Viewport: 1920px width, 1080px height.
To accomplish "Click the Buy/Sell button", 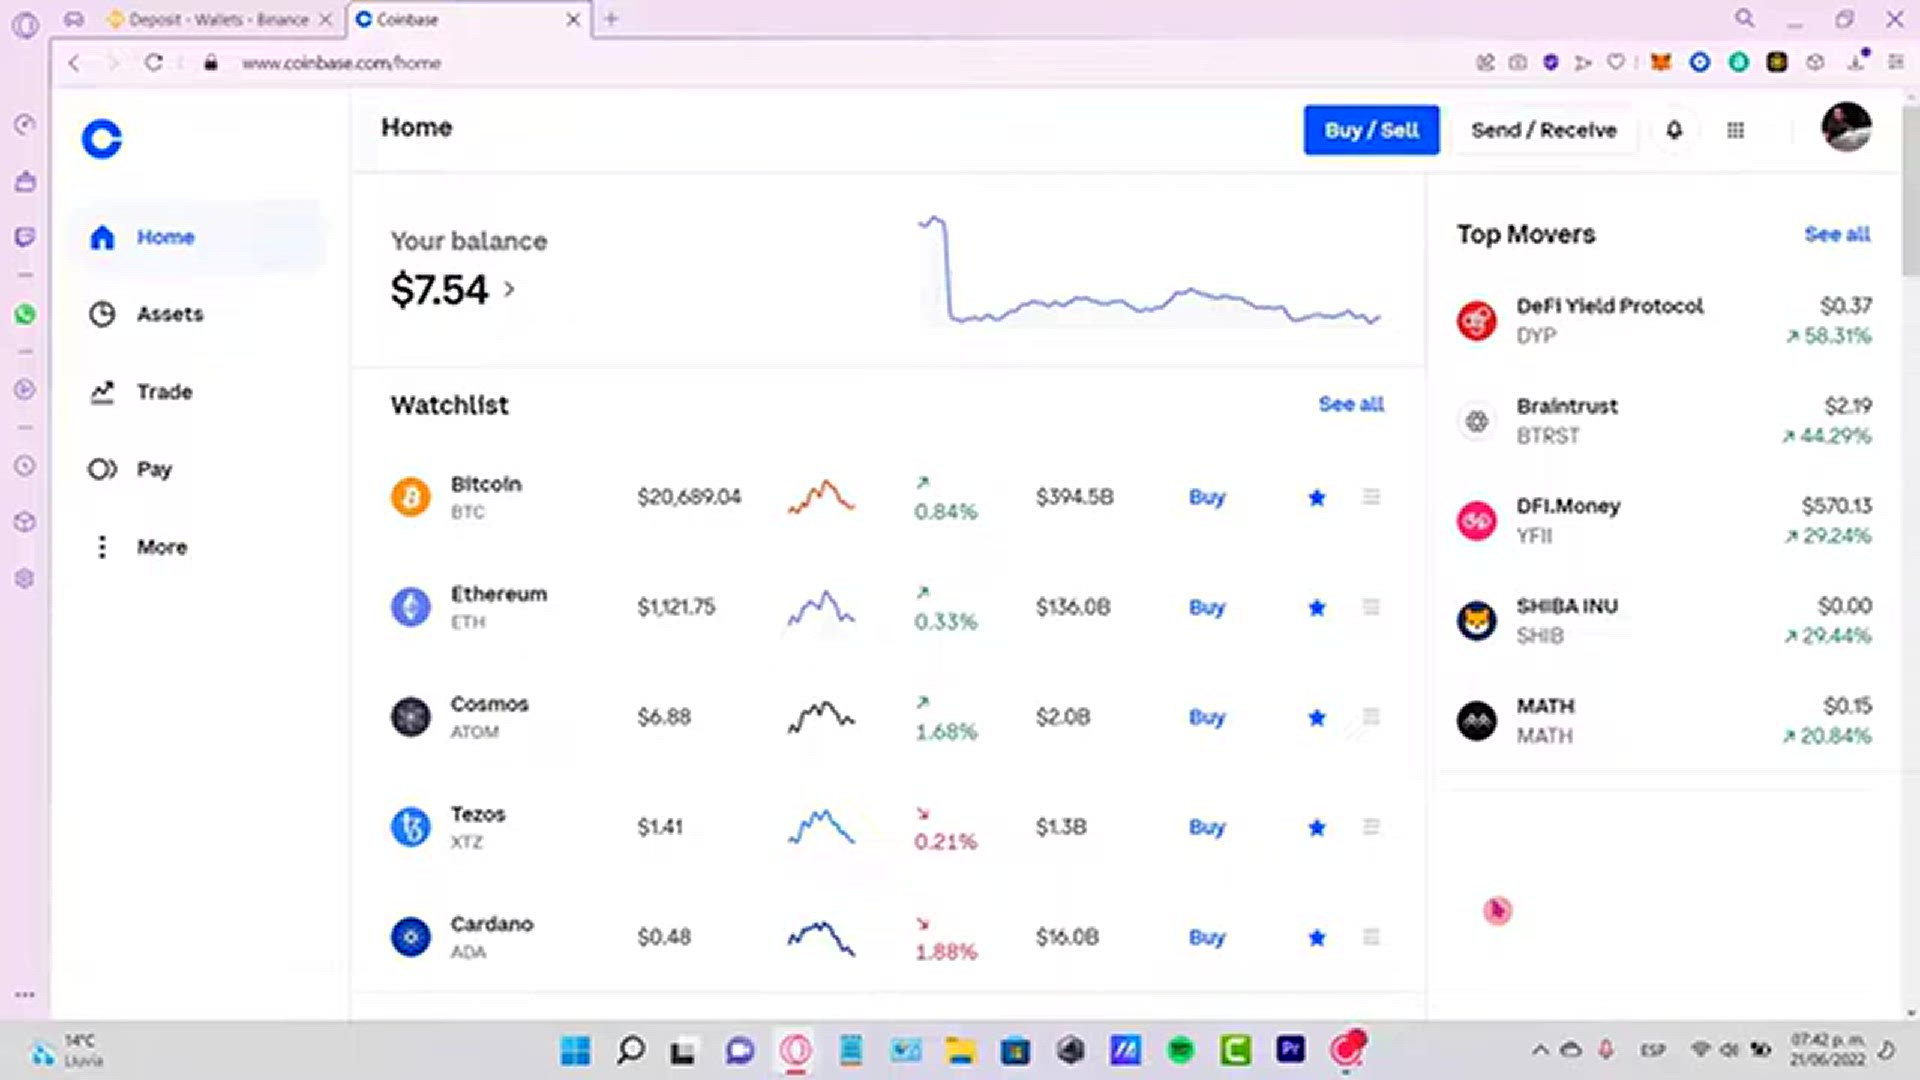I will click(x=1371, y=130).
